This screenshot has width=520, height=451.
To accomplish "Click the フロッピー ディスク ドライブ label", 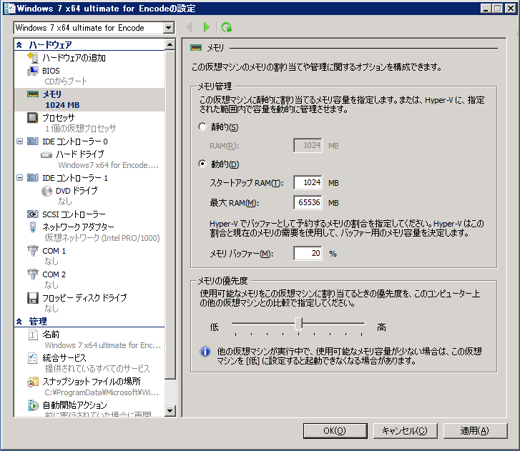I will 85,298.
